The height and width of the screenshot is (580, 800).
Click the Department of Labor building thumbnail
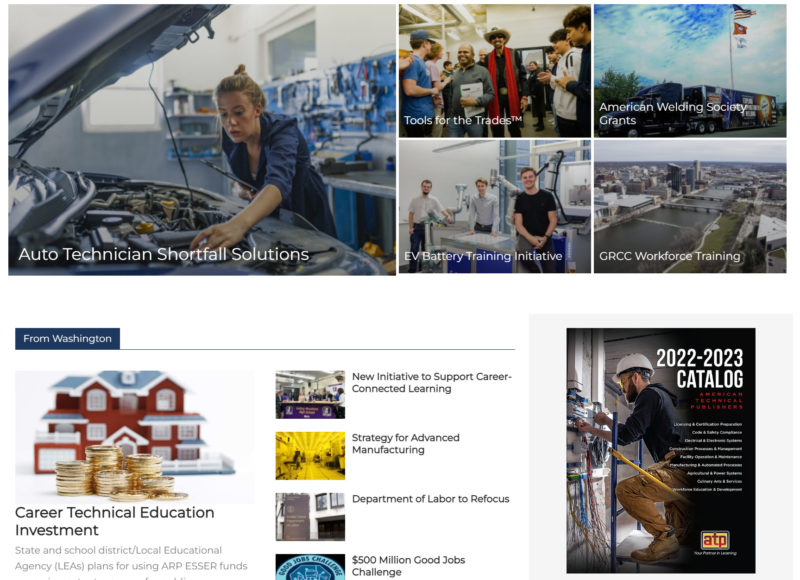point(310,517)
